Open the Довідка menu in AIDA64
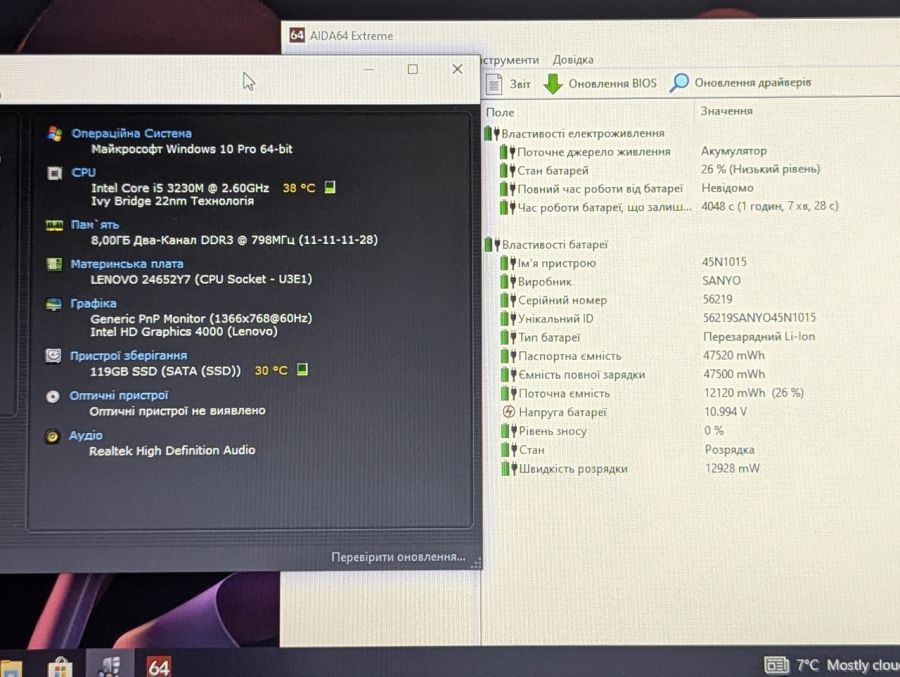 [573, 60]
